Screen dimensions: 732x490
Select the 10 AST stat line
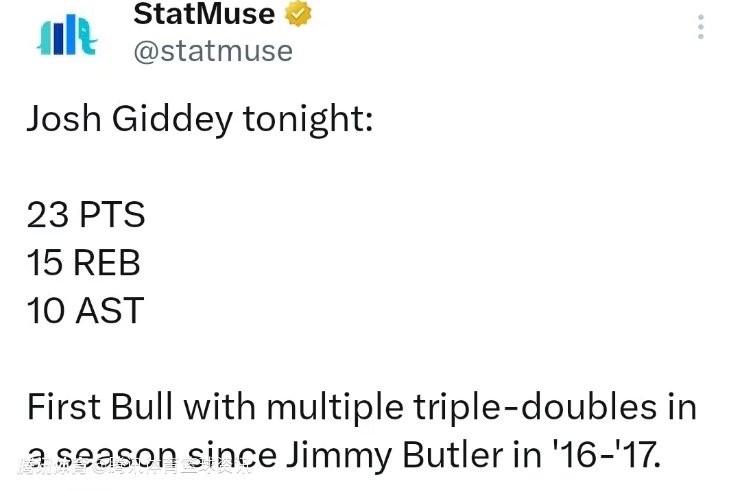(85, 311)
